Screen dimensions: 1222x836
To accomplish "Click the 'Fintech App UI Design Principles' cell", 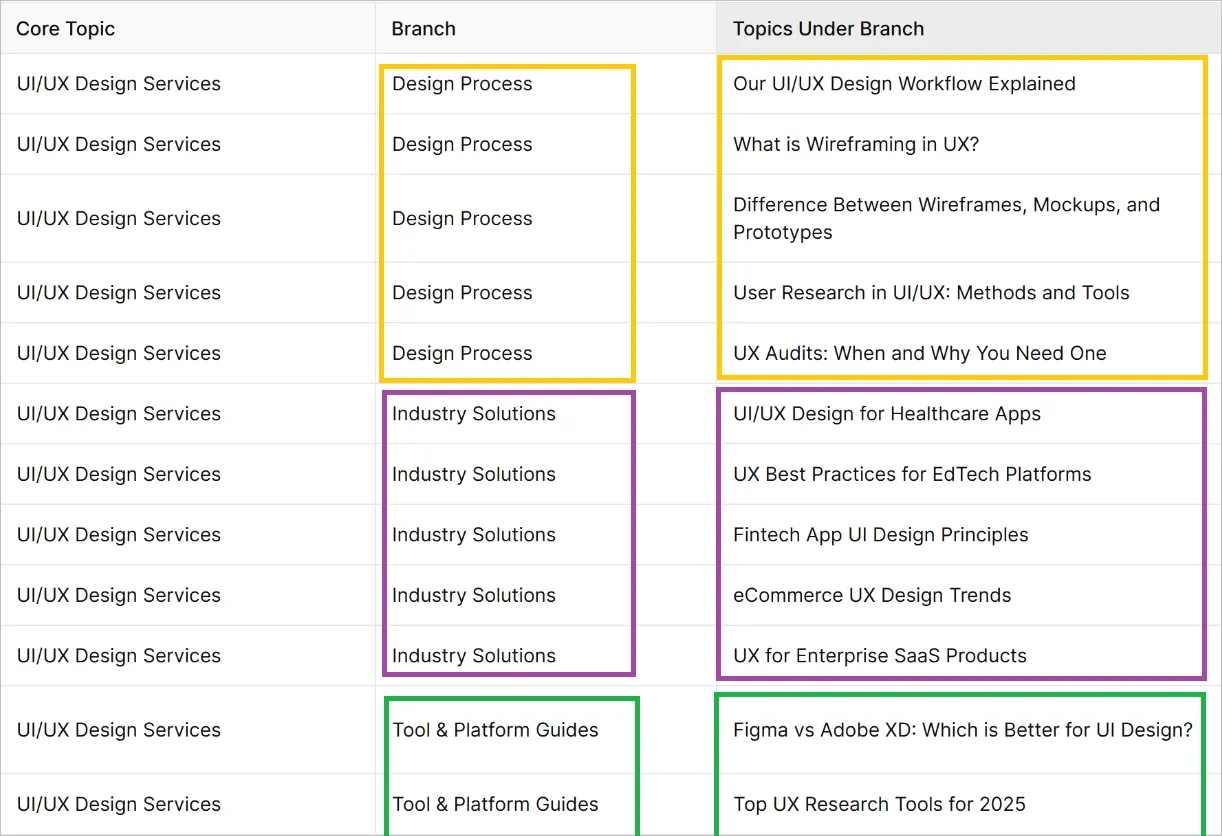I will pos(880,535).
